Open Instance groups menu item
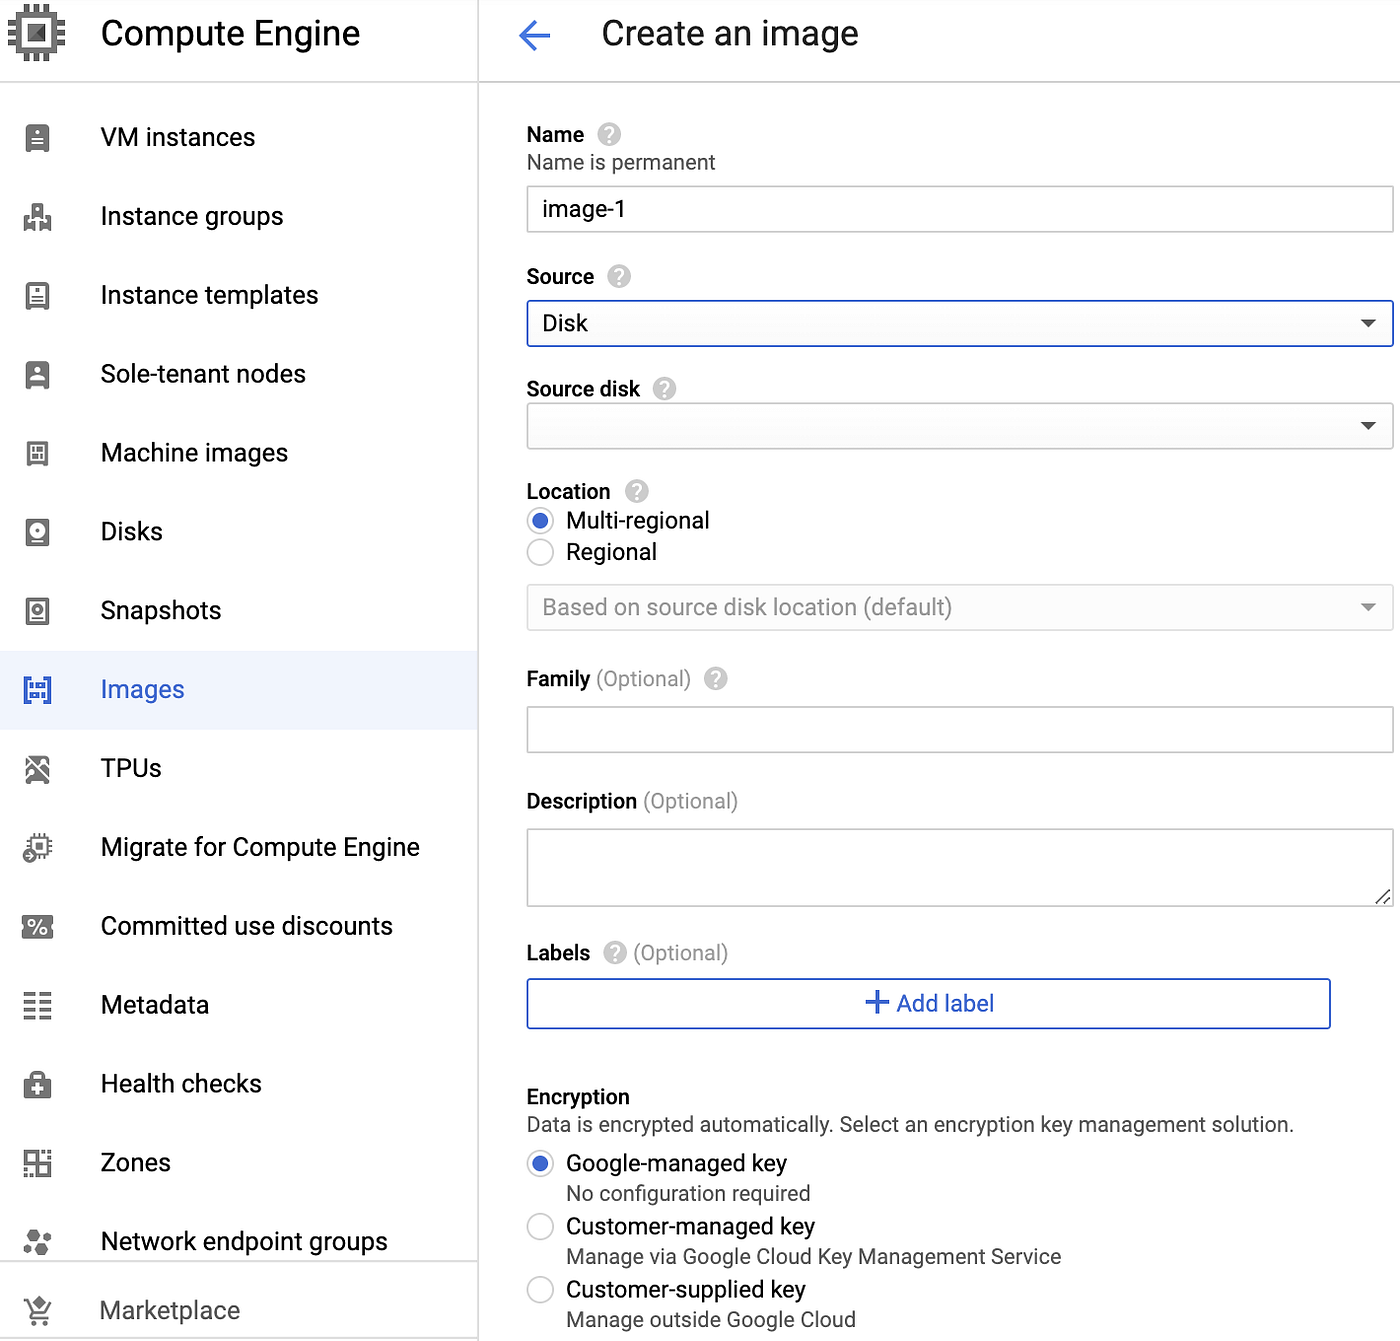This screenshot has width=1400, height=1341. coord(238,217)
